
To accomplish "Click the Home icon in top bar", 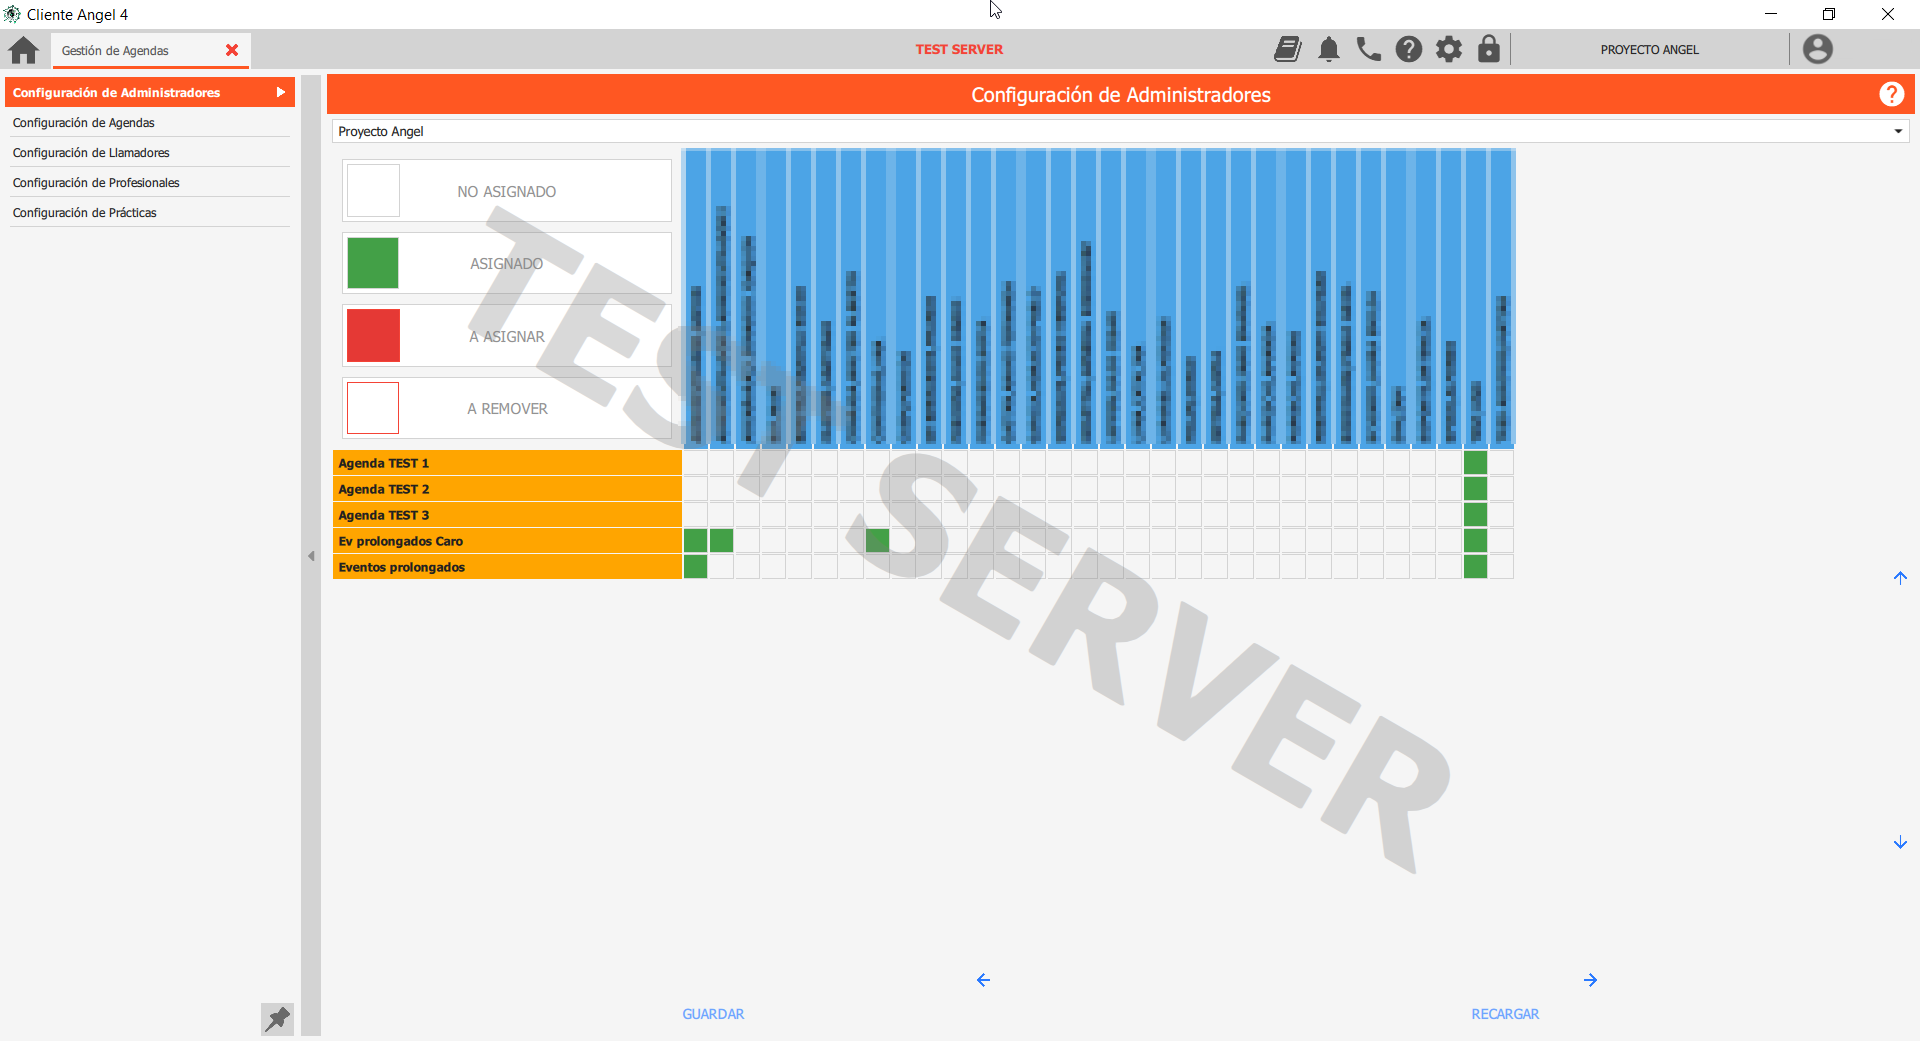I will click(23, 50).
